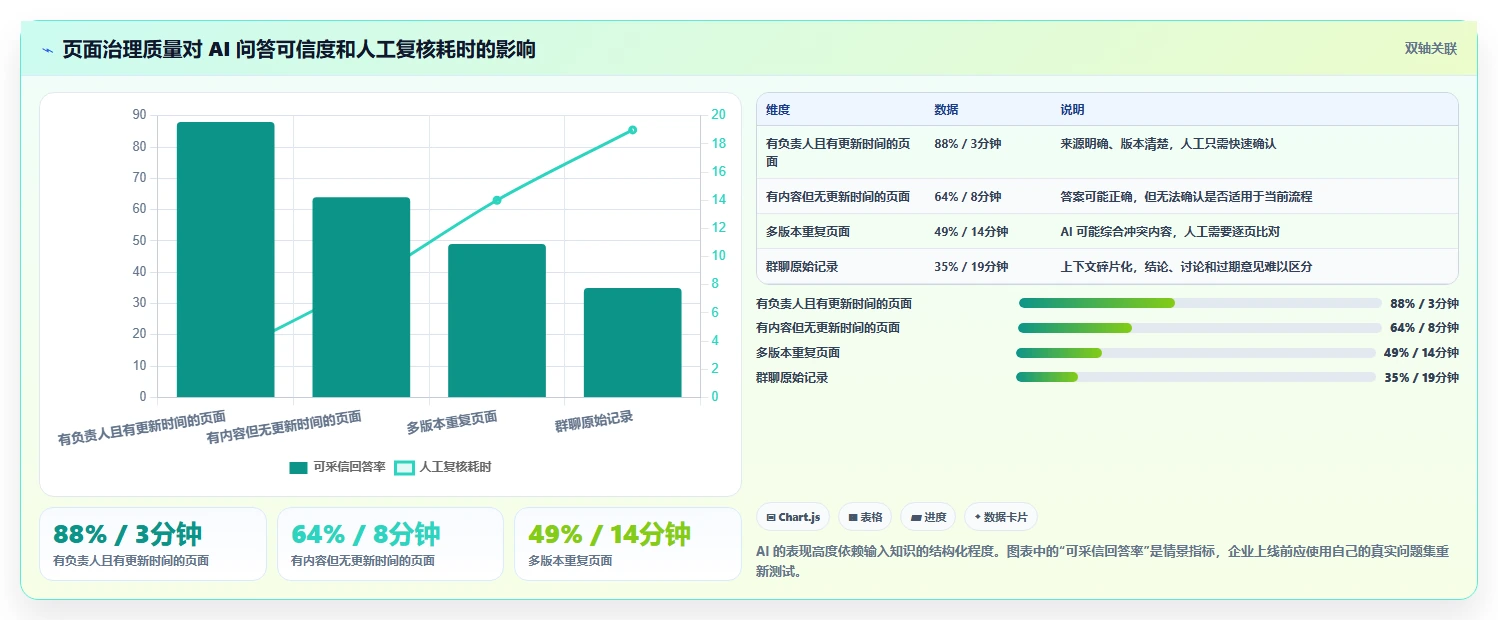
Task: Click the table row label 群聊原始记录
Action: tap(802, 267)
